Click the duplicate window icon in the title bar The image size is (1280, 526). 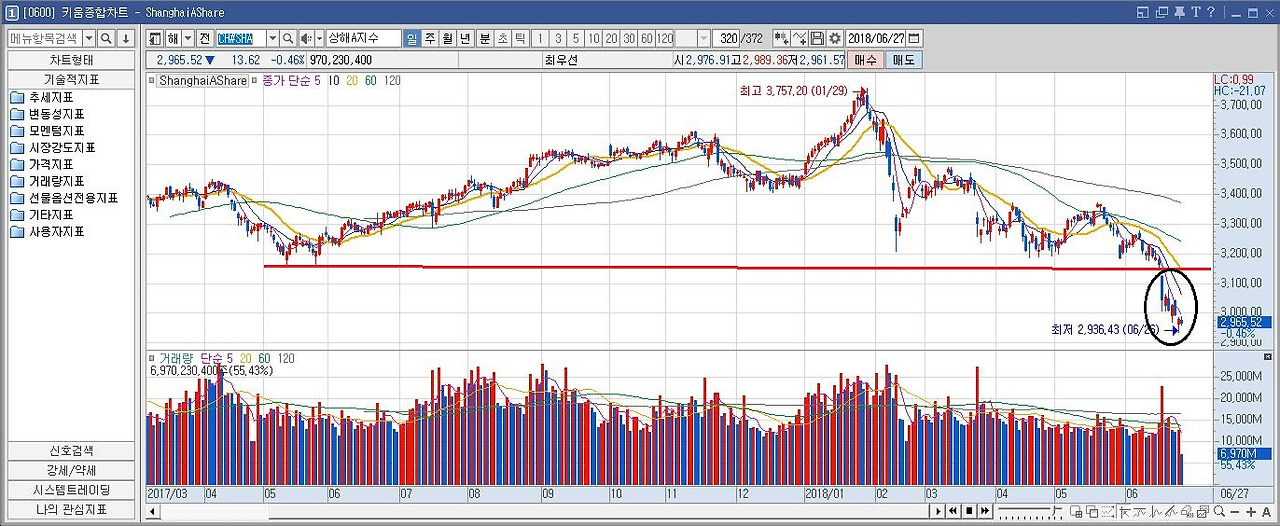[1162, 13]
